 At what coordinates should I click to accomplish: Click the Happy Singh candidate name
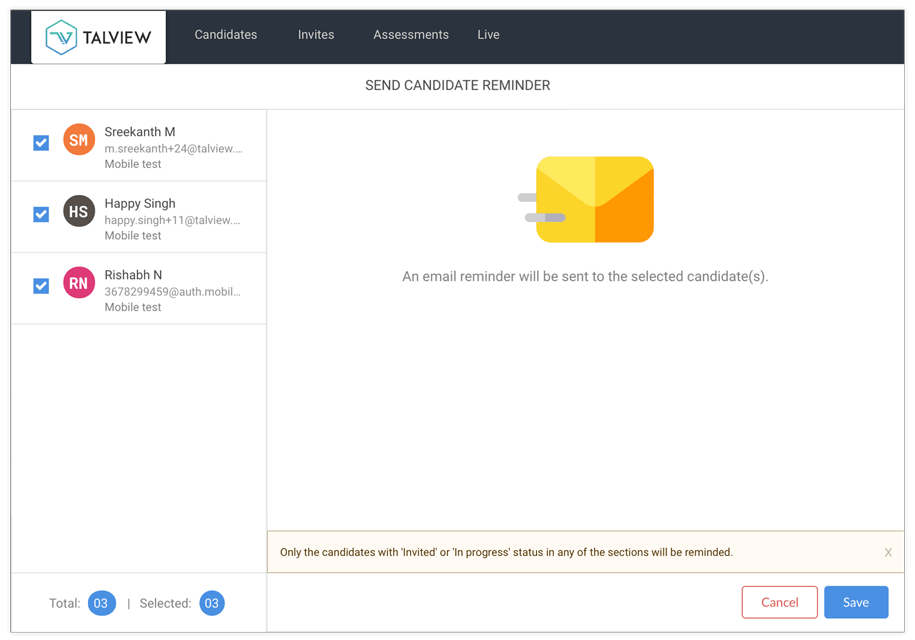[140, 203]
